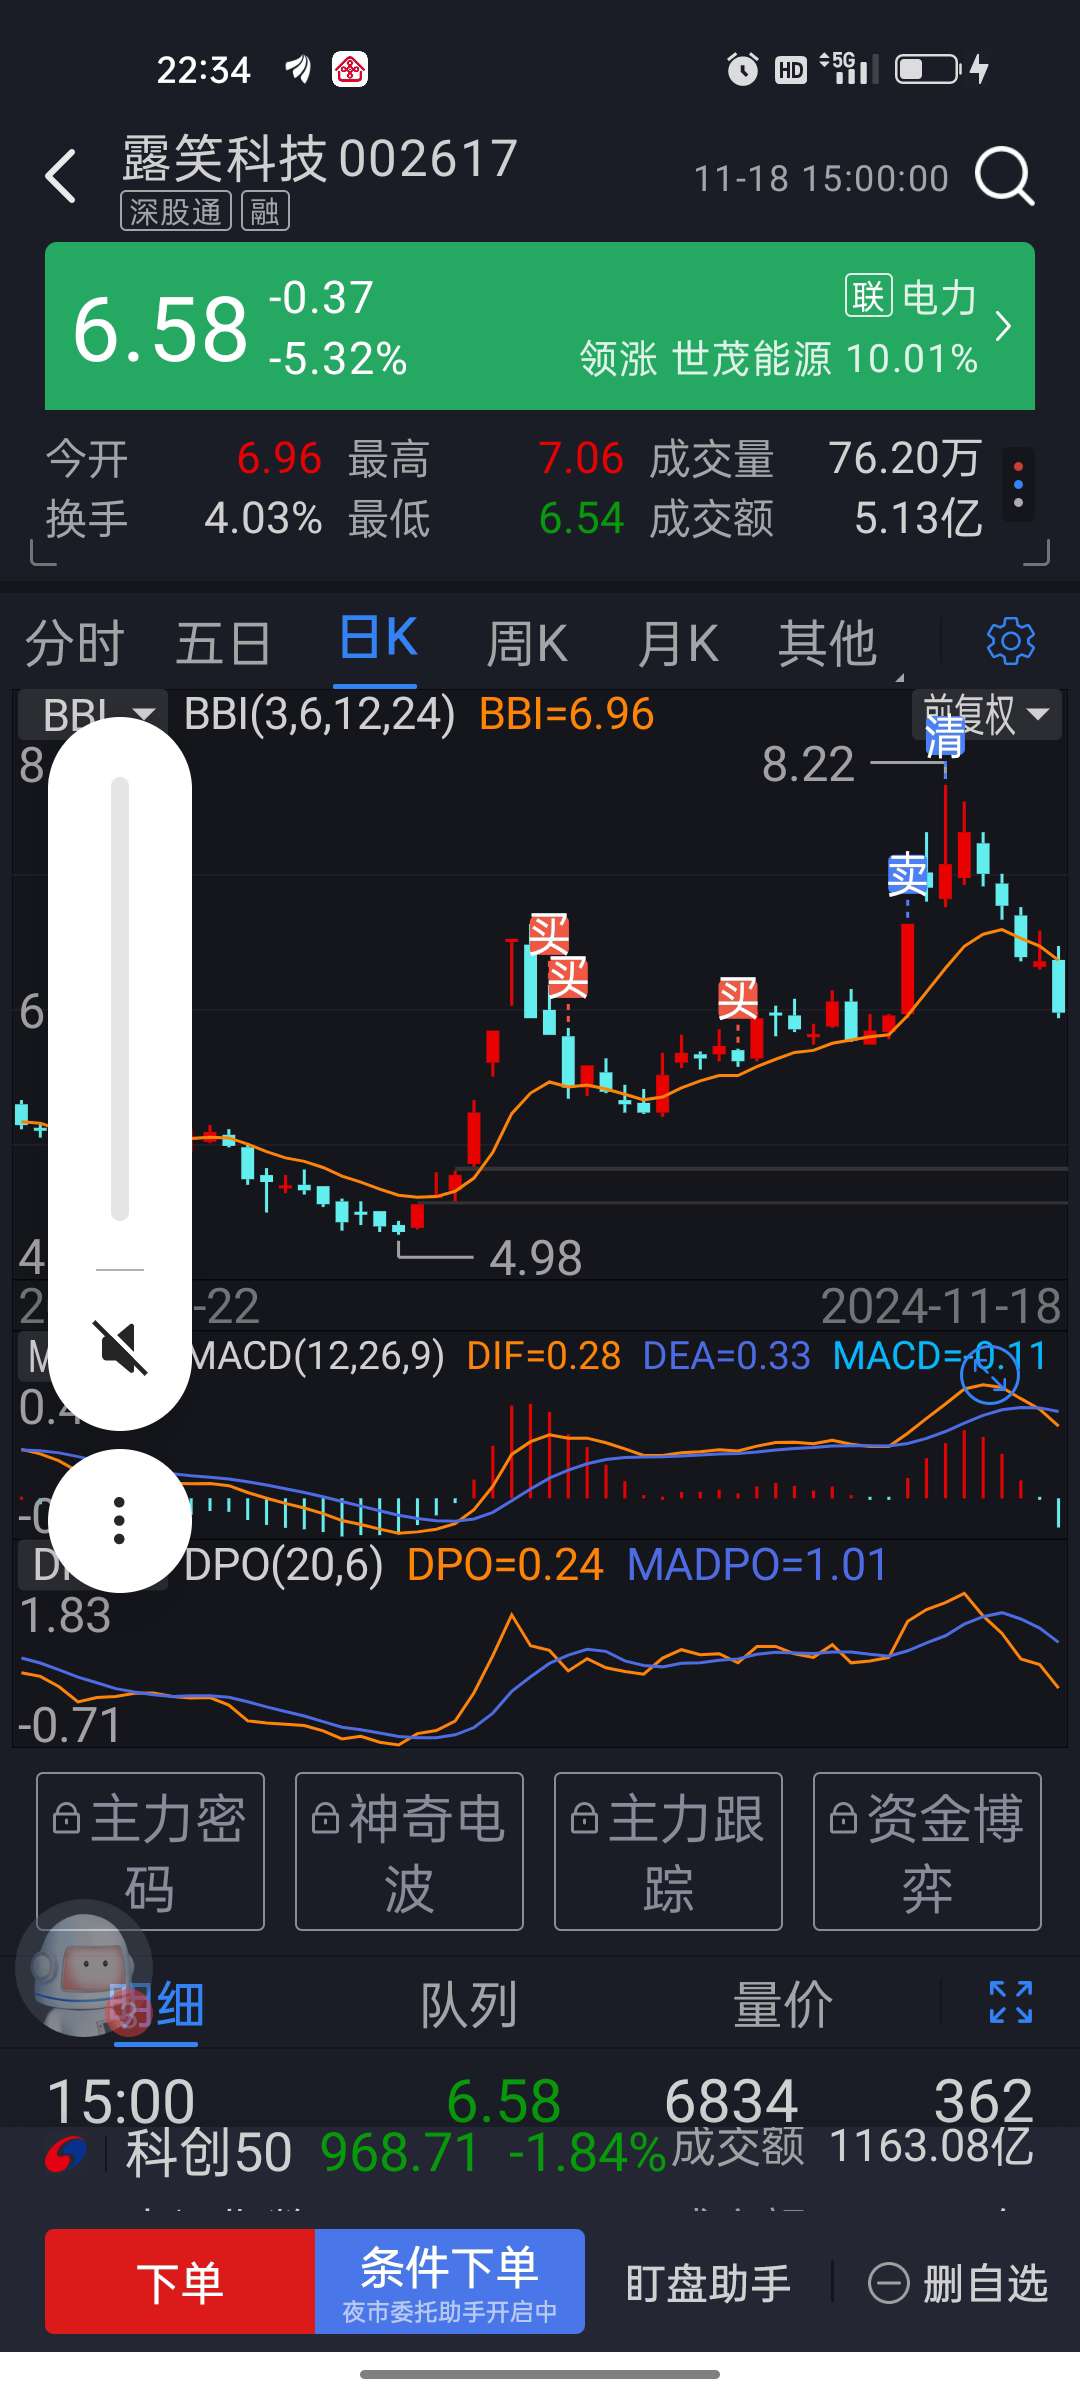The width and height of the screenshot is (1080, 2400).
Task: Open volume panel three-dot options
Action: tap(120, 1521)
